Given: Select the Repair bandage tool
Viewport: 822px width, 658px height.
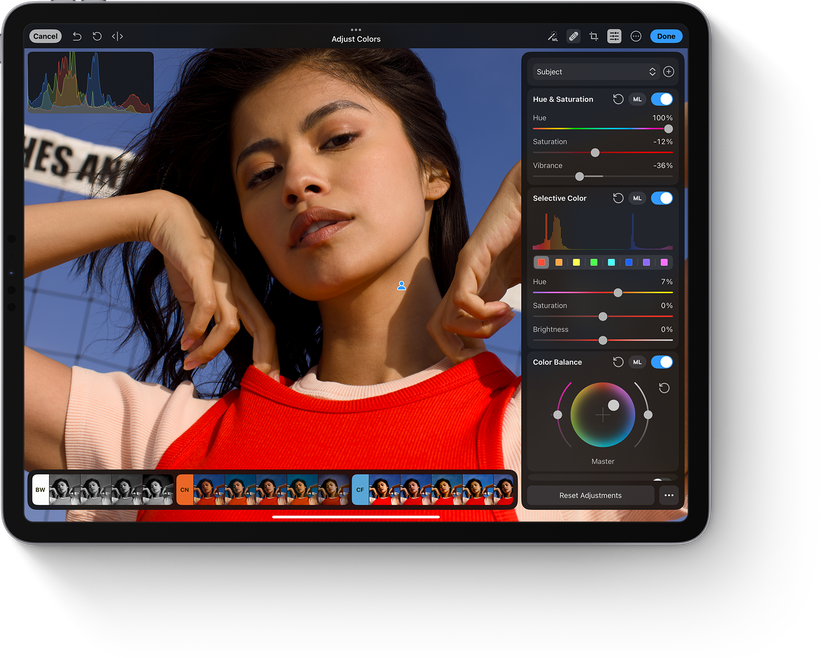Looking at the screenshot, I should pyautogui.click(x=573, y=36).
